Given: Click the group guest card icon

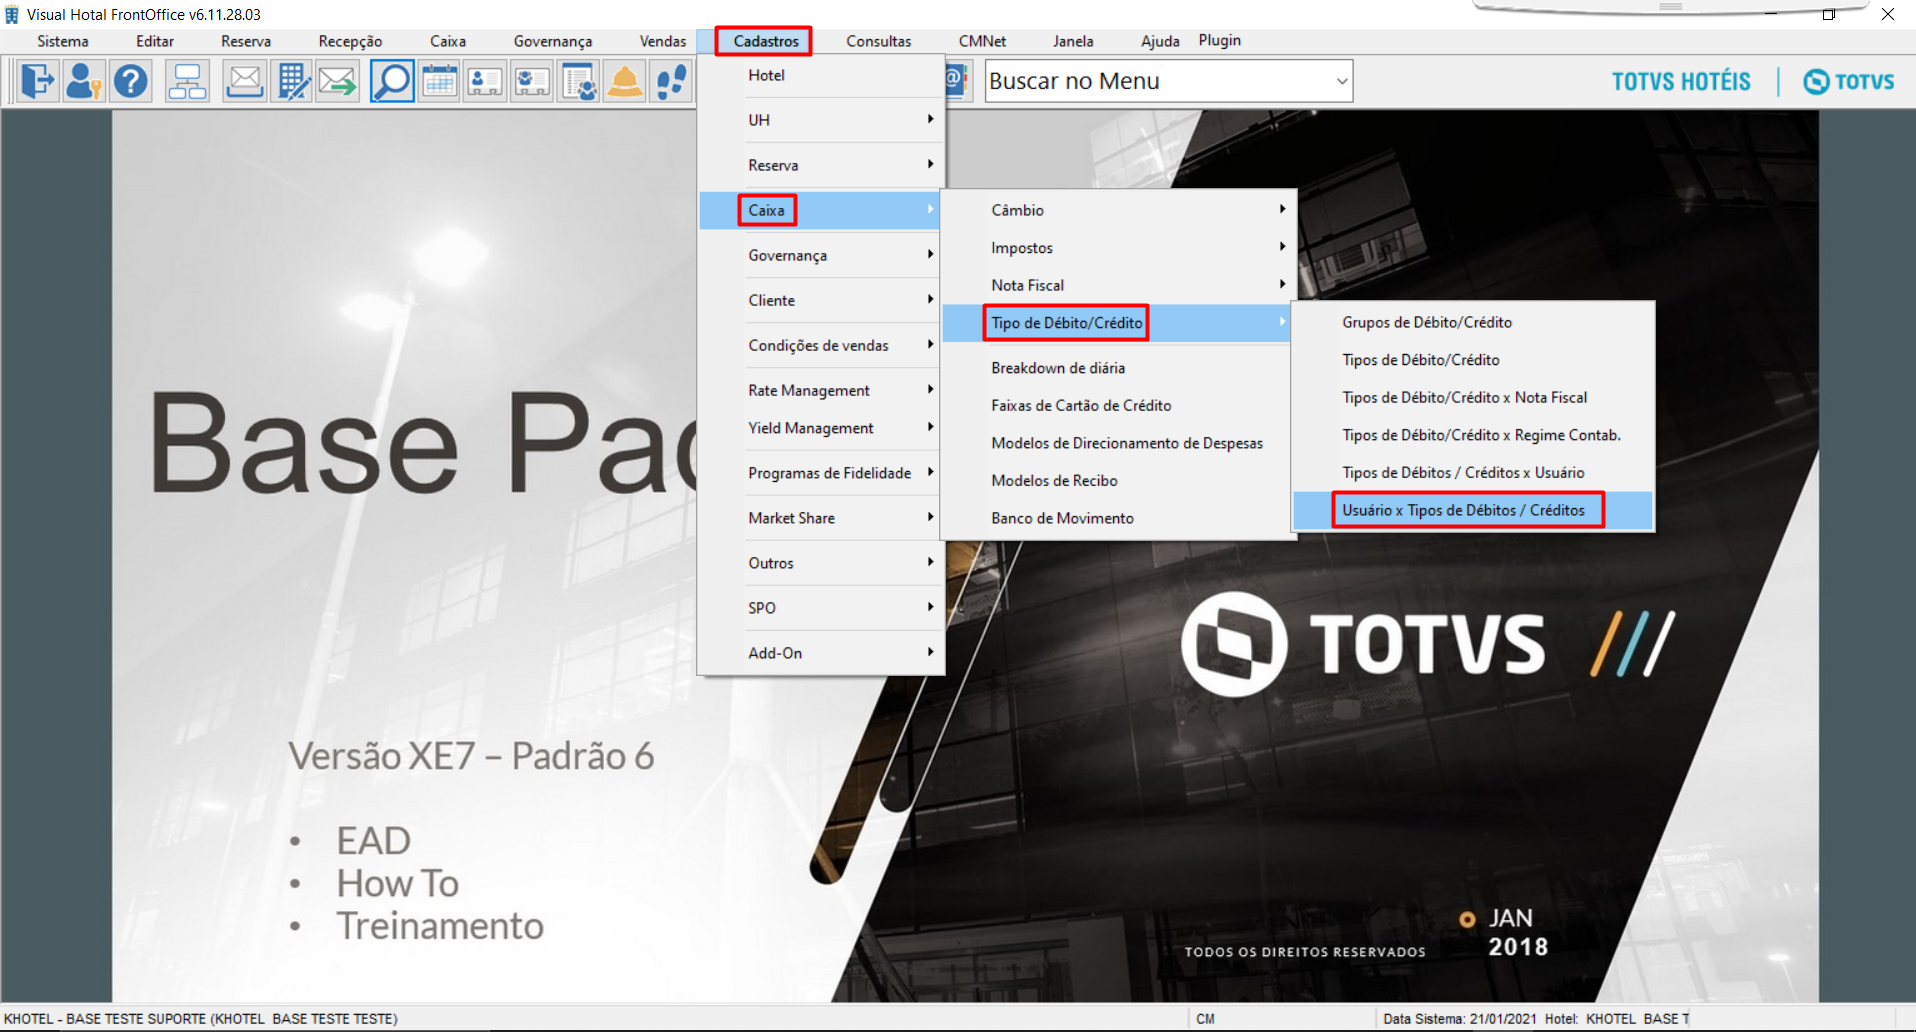Looking at the screenshot, I should point(532,81).
